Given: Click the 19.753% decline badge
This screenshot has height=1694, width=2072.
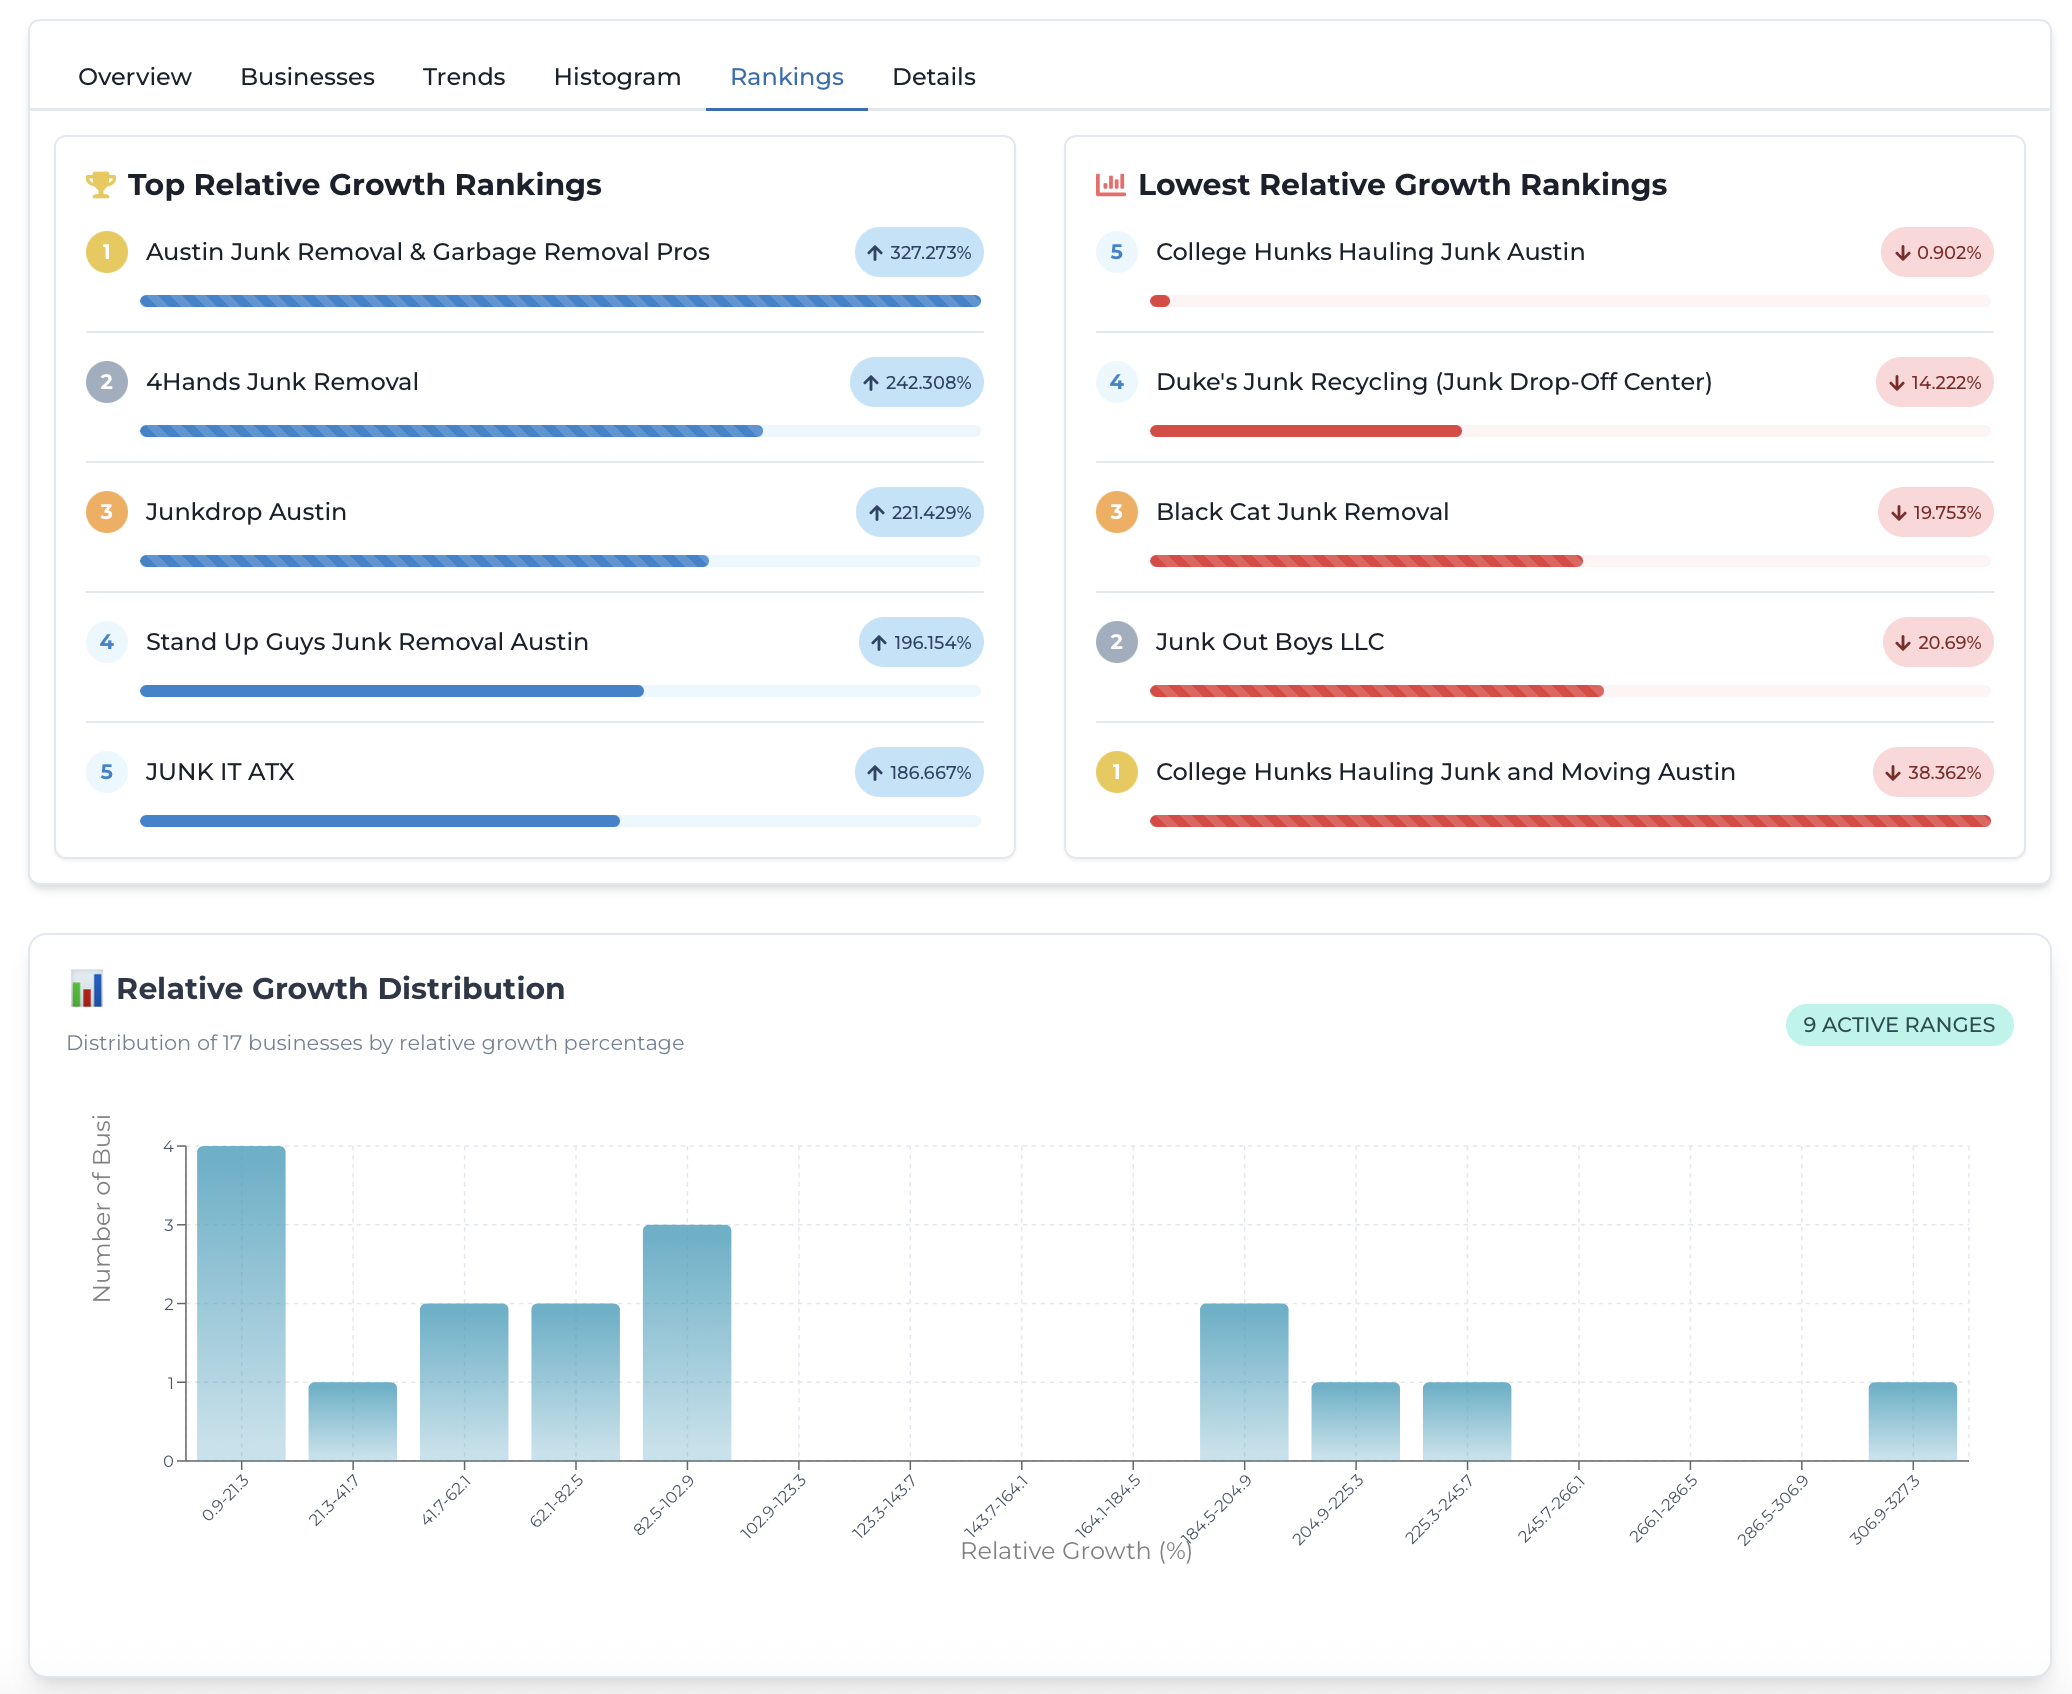Looking at the screenshot, I should [x=1936, y=512].
